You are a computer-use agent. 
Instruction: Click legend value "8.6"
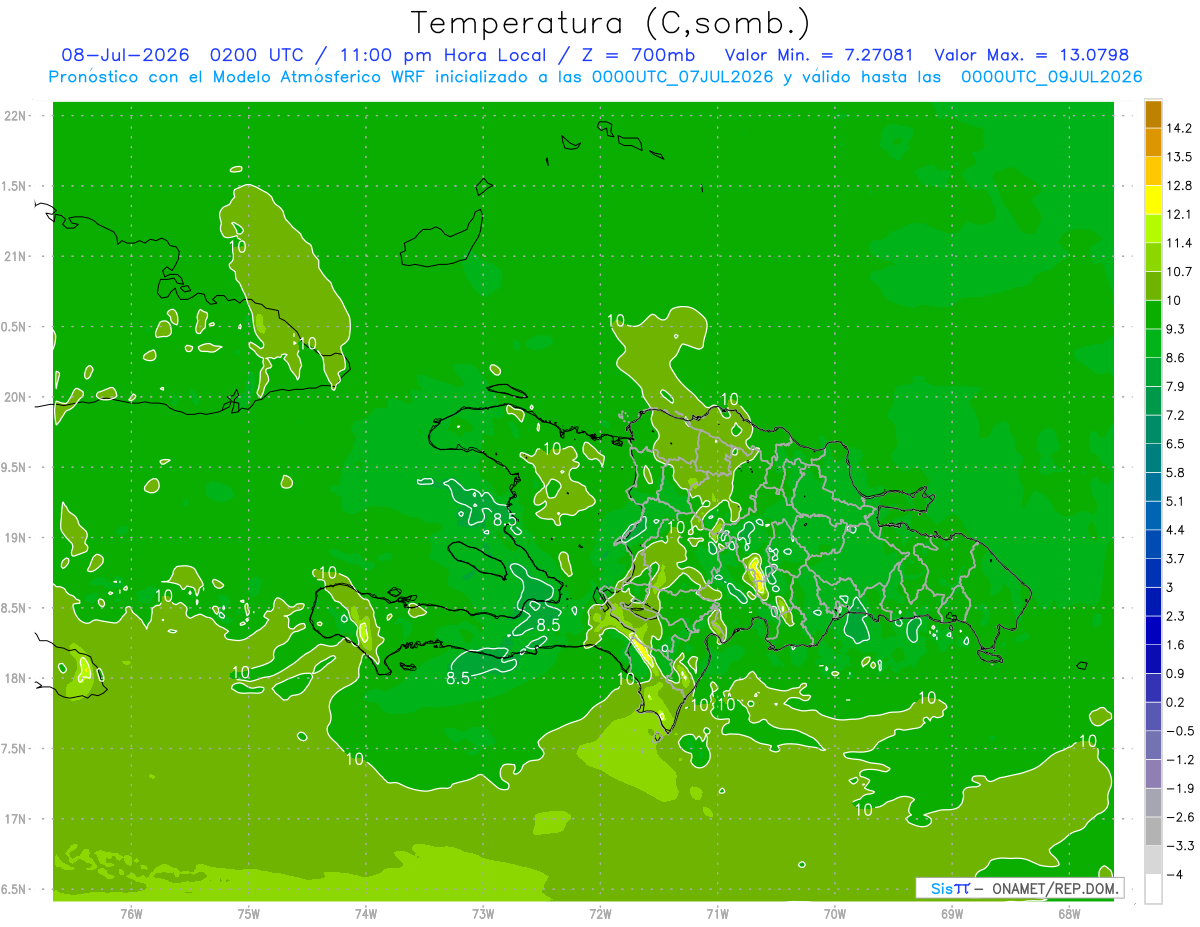pos(1175,357)
